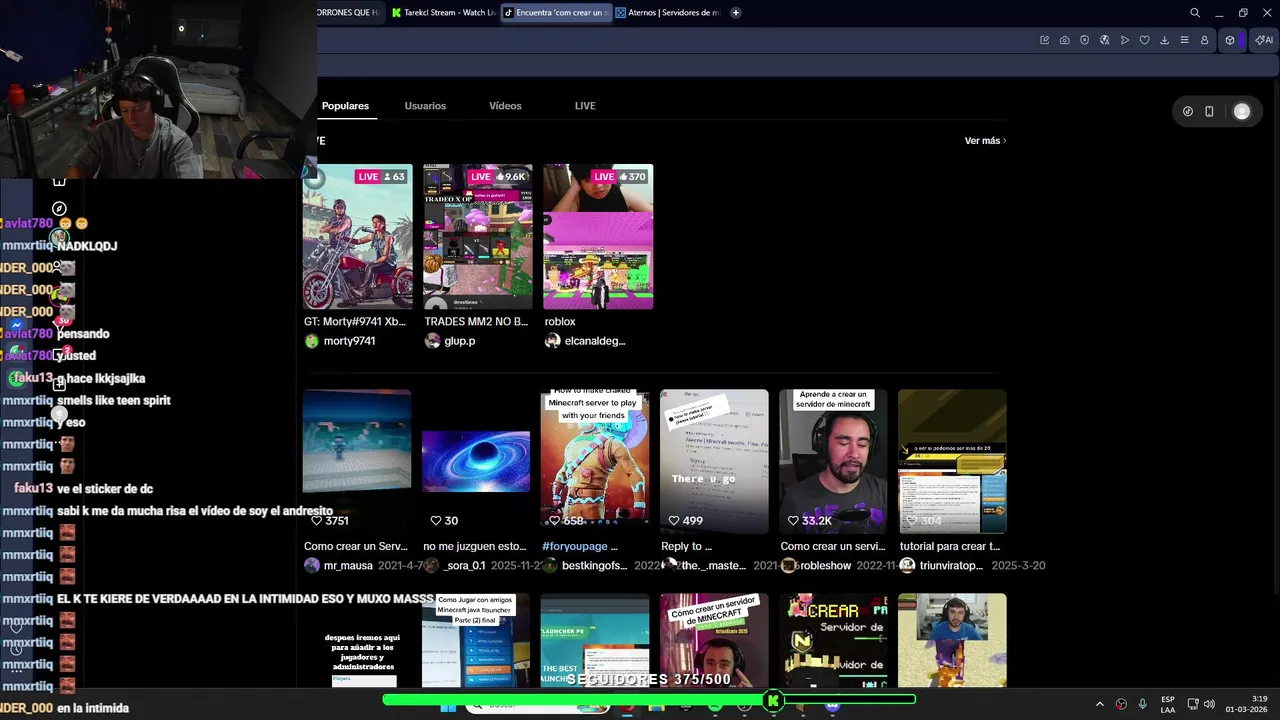This screenshot has height=720, width=1280.
Task: Open robleshow user profile link
Action: point(825,566)
